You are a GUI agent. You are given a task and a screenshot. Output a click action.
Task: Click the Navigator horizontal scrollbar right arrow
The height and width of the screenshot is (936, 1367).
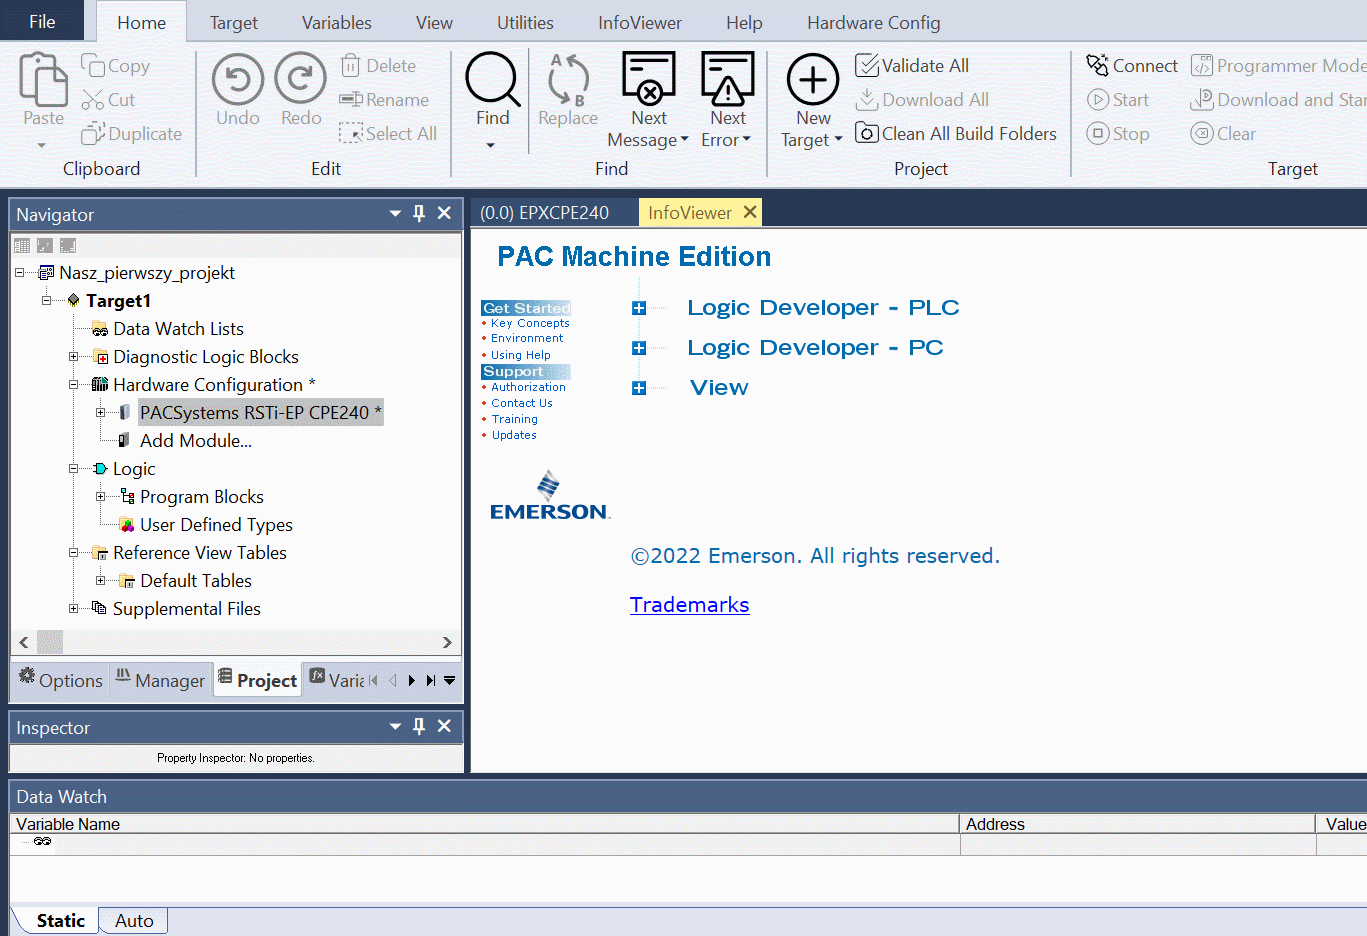point(447,642)
